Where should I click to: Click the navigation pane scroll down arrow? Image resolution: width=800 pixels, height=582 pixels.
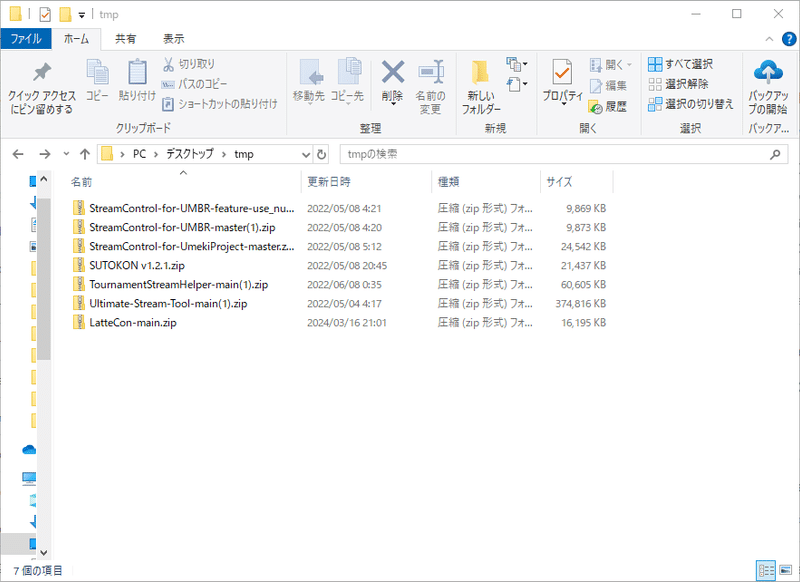43,552
